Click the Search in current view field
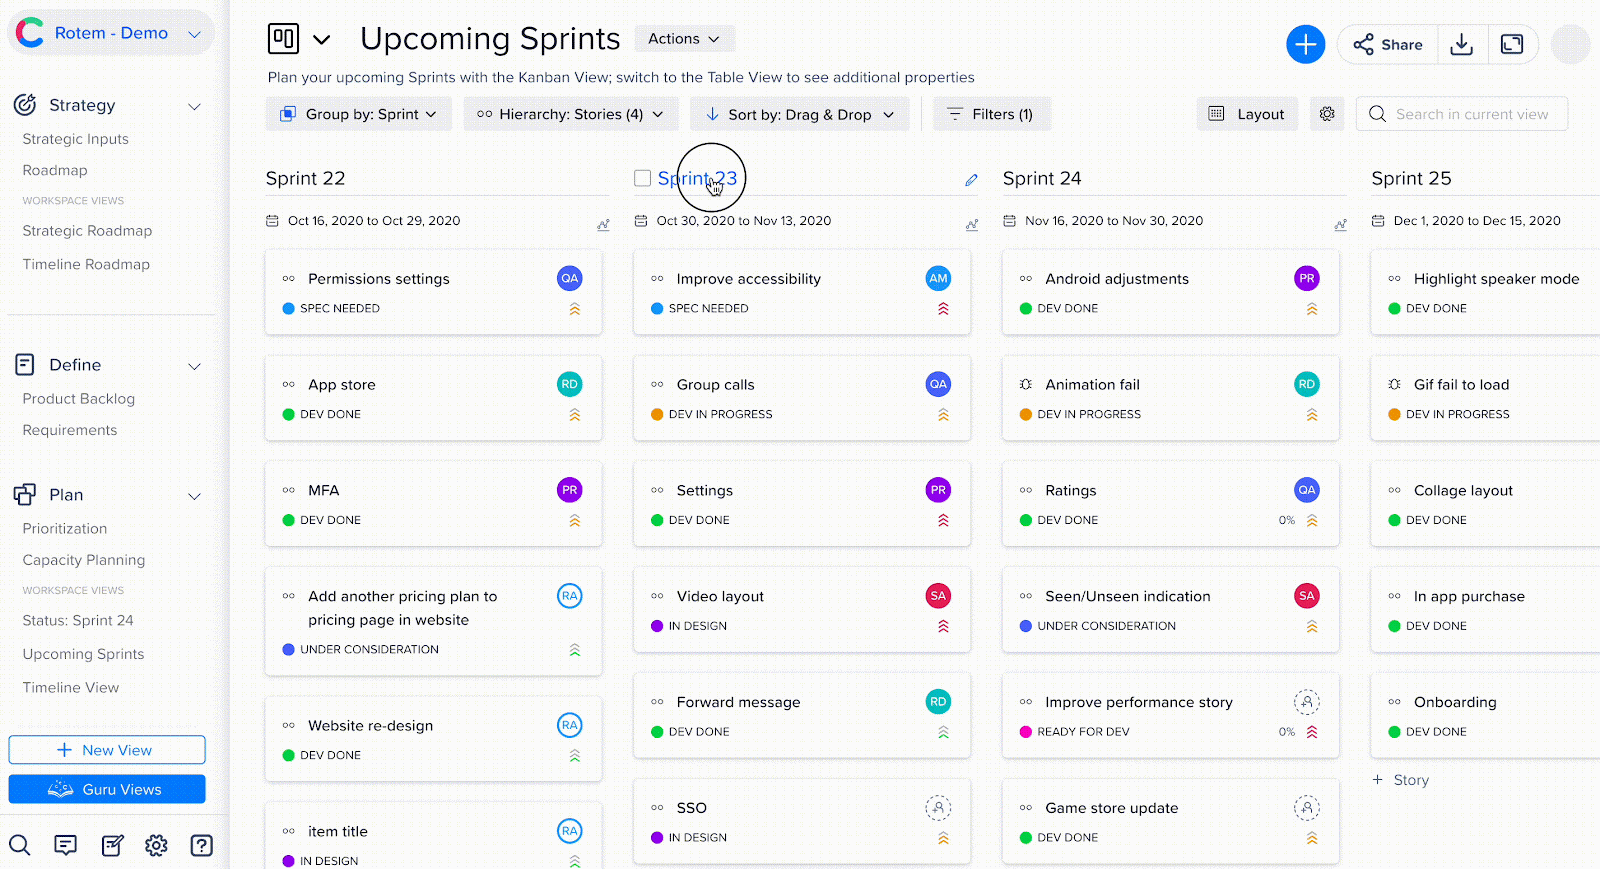Viewport: 1600px width, 869px height. (x=1470, y=114)
